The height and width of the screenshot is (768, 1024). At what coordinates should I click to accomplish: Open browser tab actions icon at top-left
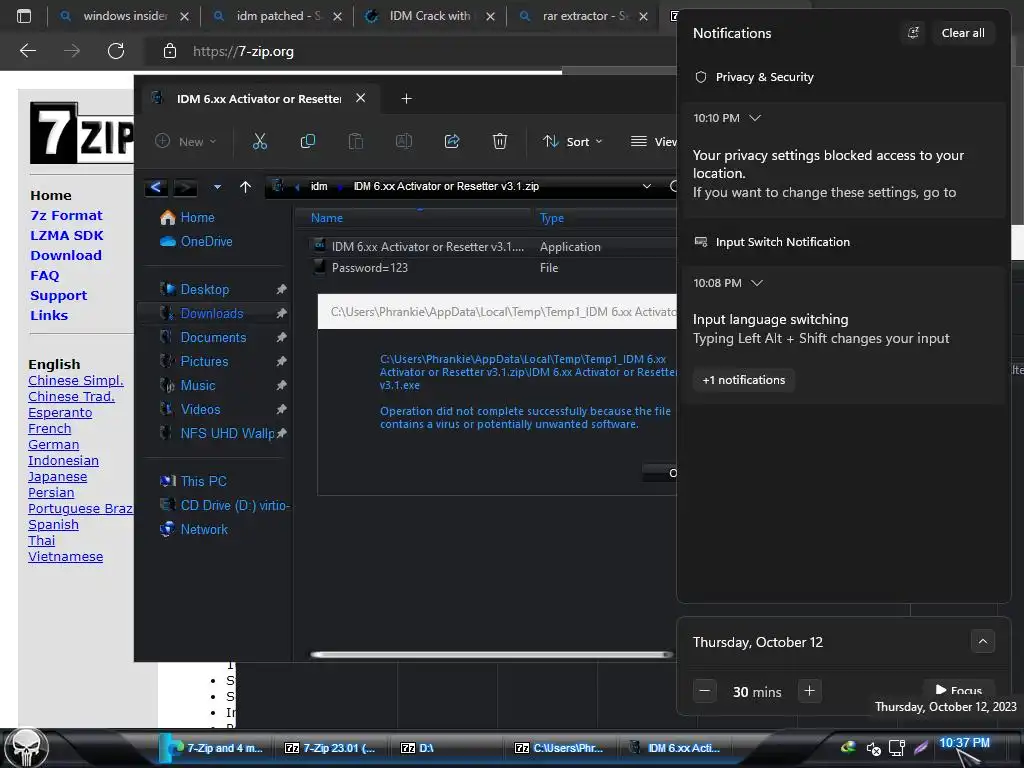click(24, 16)
